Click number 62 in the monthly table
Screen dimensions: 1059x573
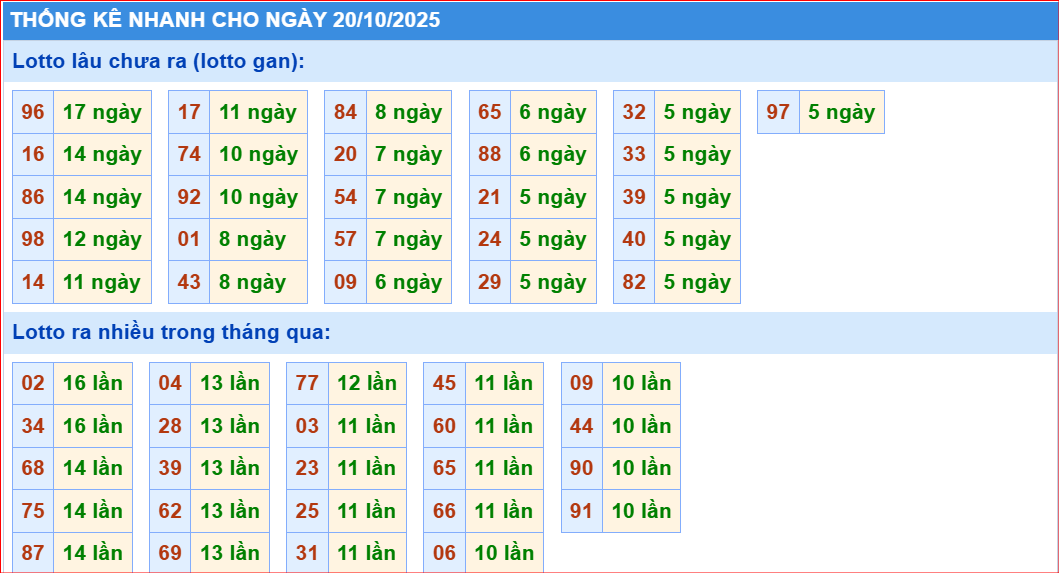tap(170, 511)
